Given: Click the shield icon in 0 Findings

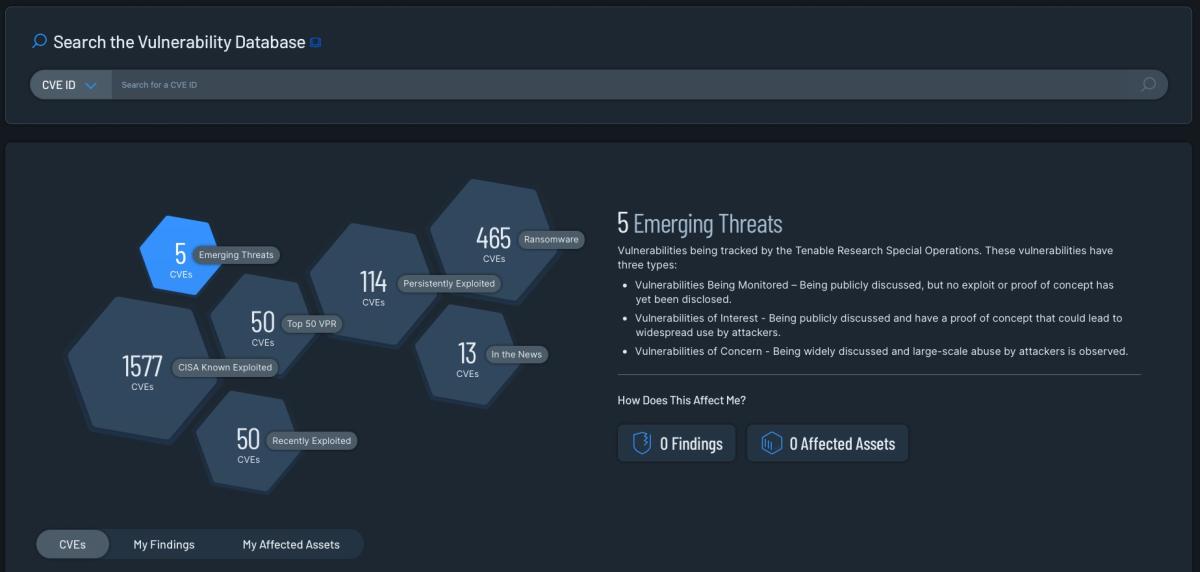Looking at the screenshot, I should pyautogui.click(x=642, y=443).
